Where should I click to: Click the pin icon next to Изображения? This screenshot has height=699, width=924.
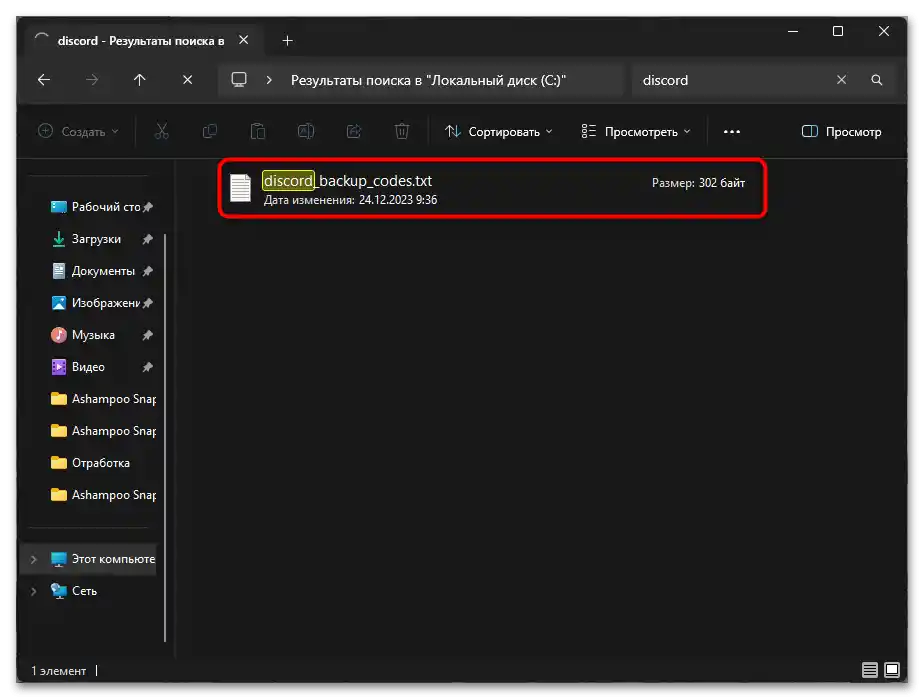[x=148, y=303]
